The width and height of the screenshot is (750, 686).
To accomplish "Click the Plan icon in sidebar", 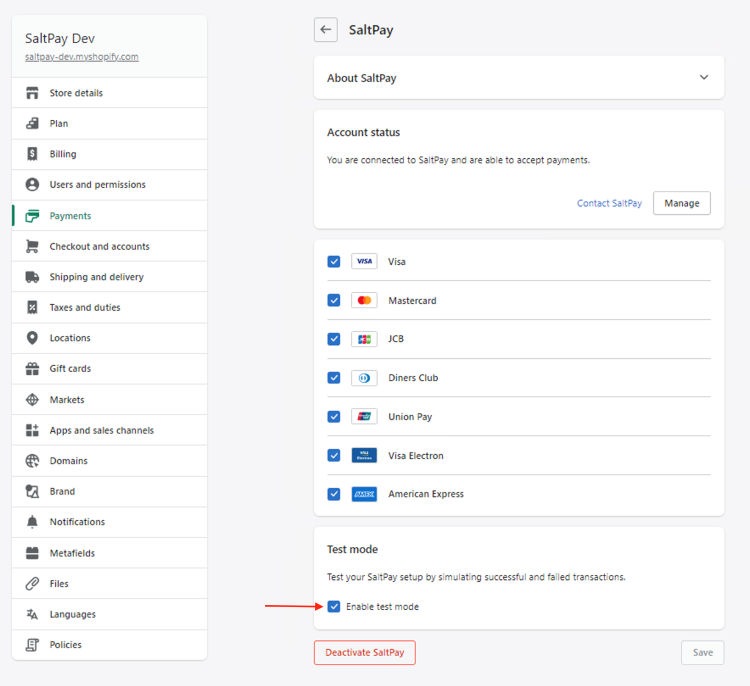I will coord(32,123).
